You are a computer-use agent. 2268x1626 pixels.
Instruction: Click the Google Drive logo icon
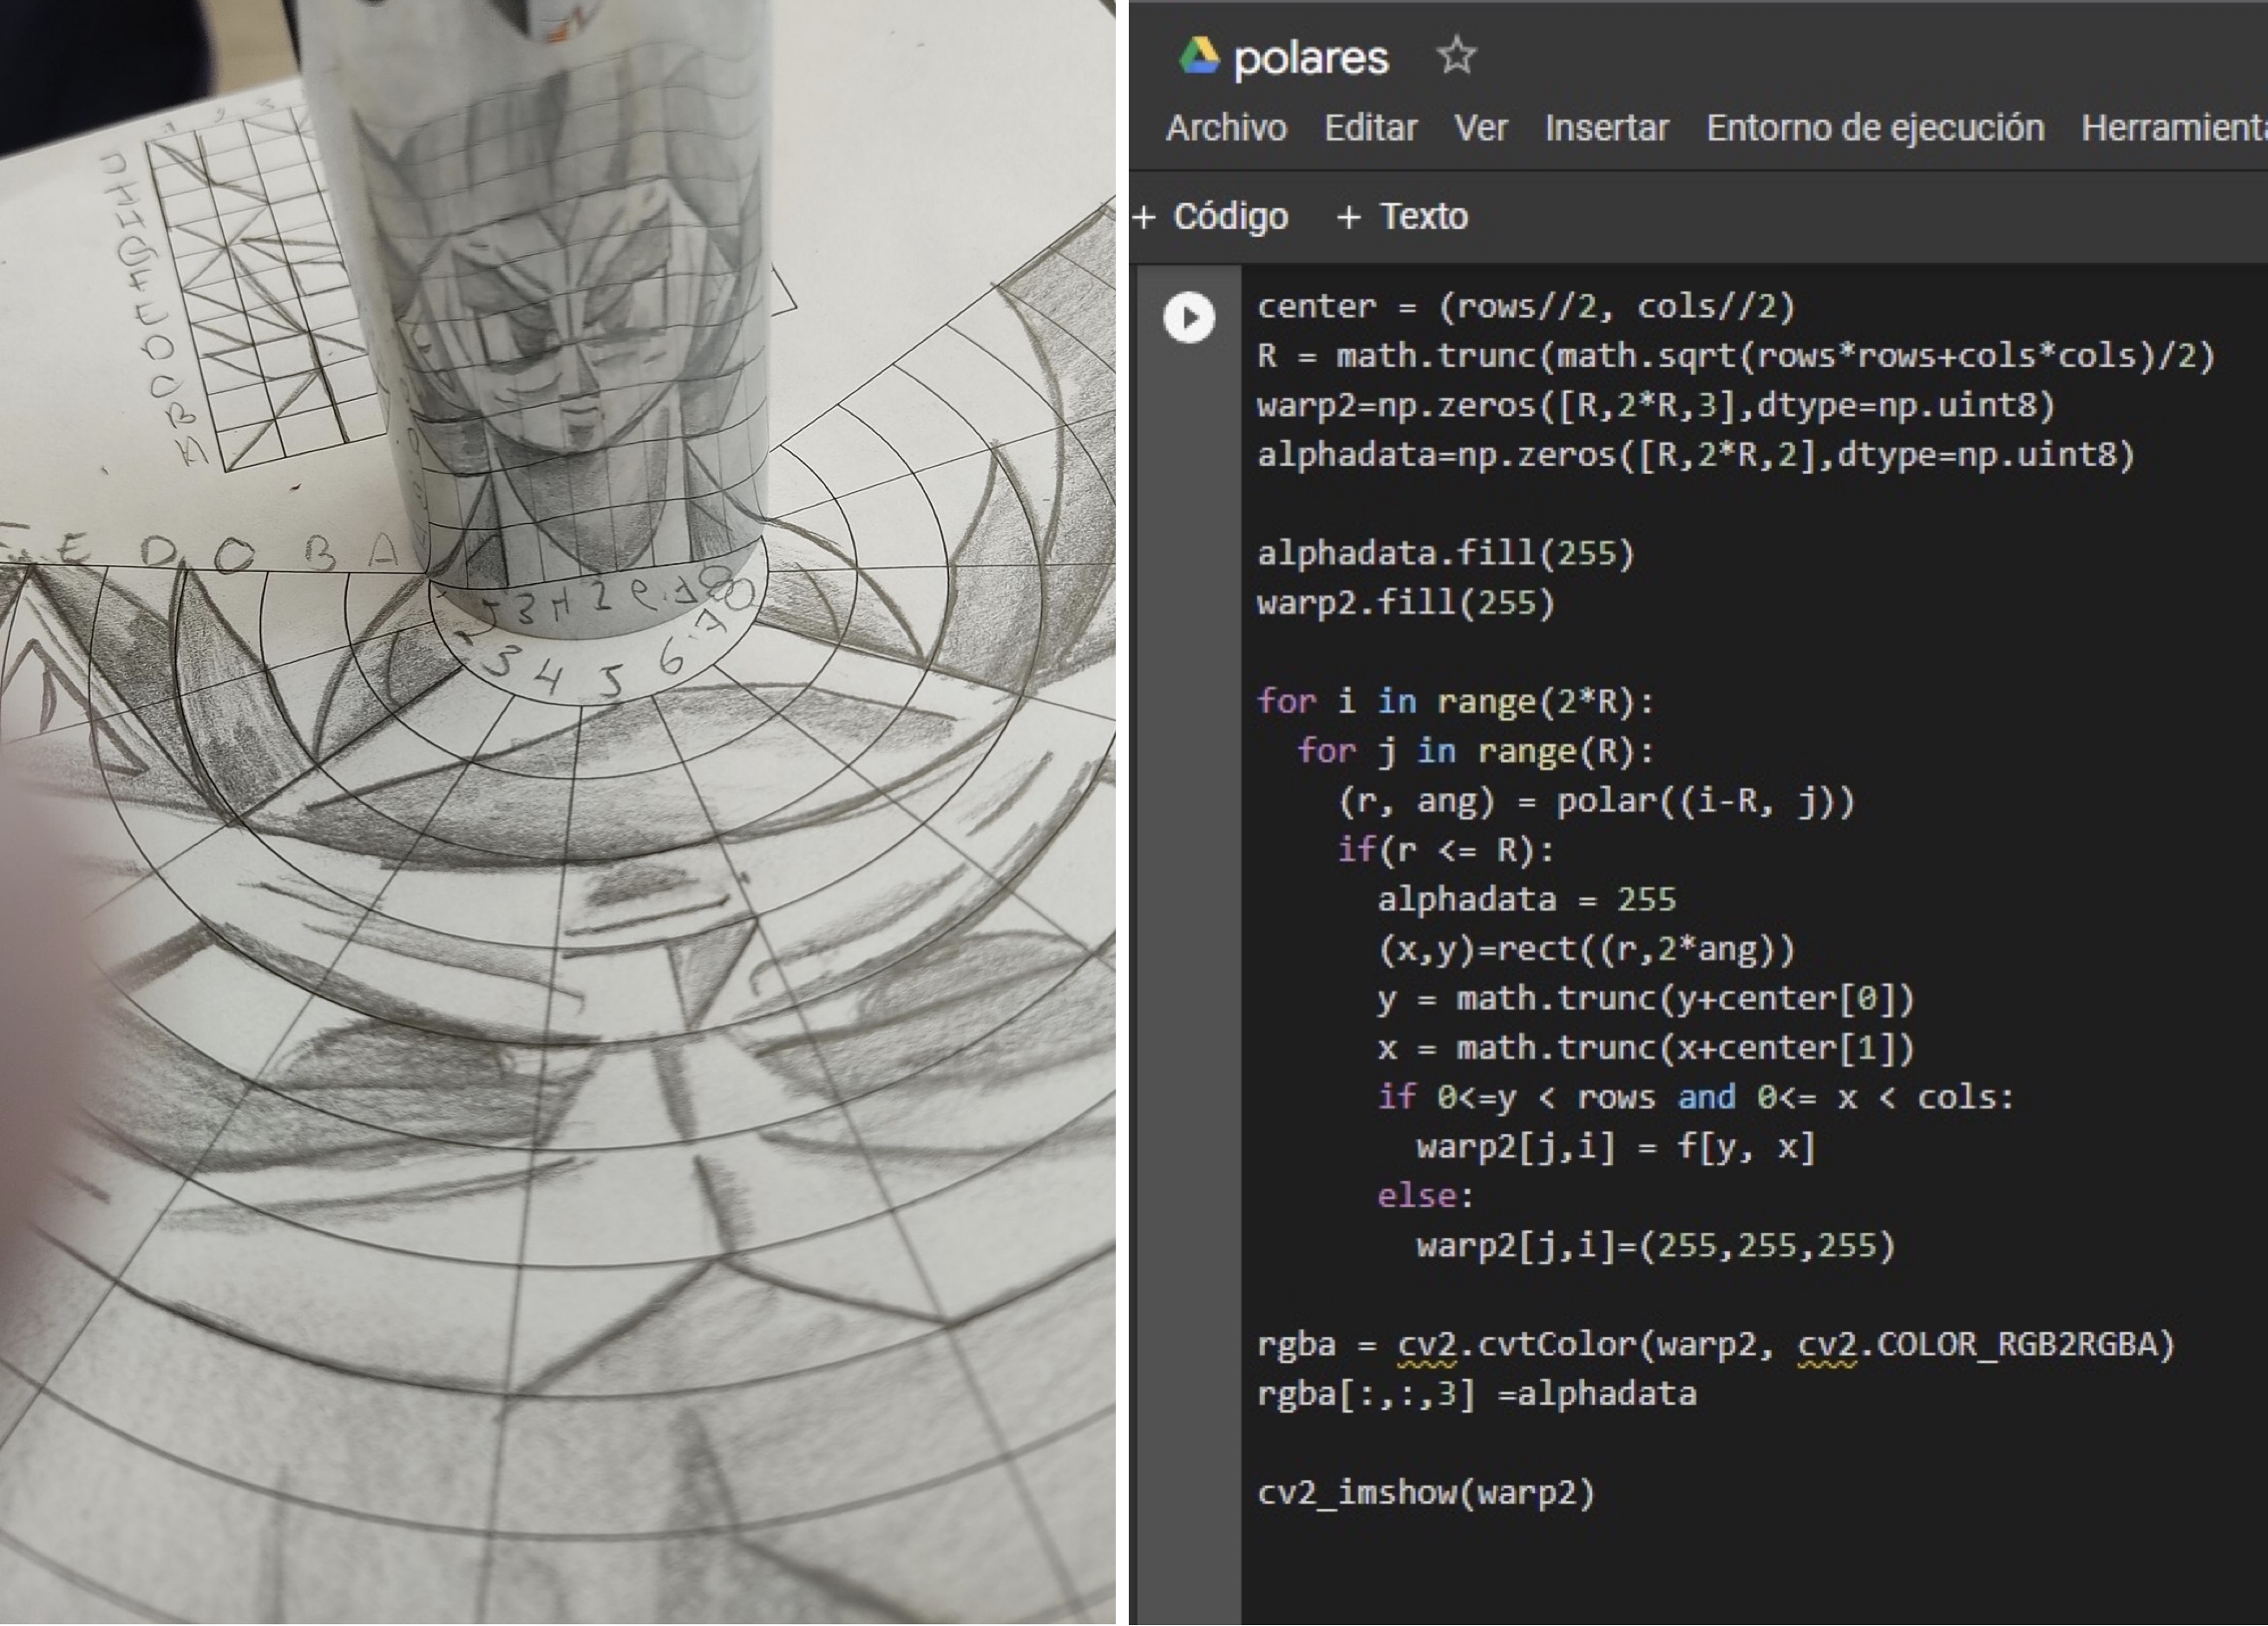click(1199, 56)
